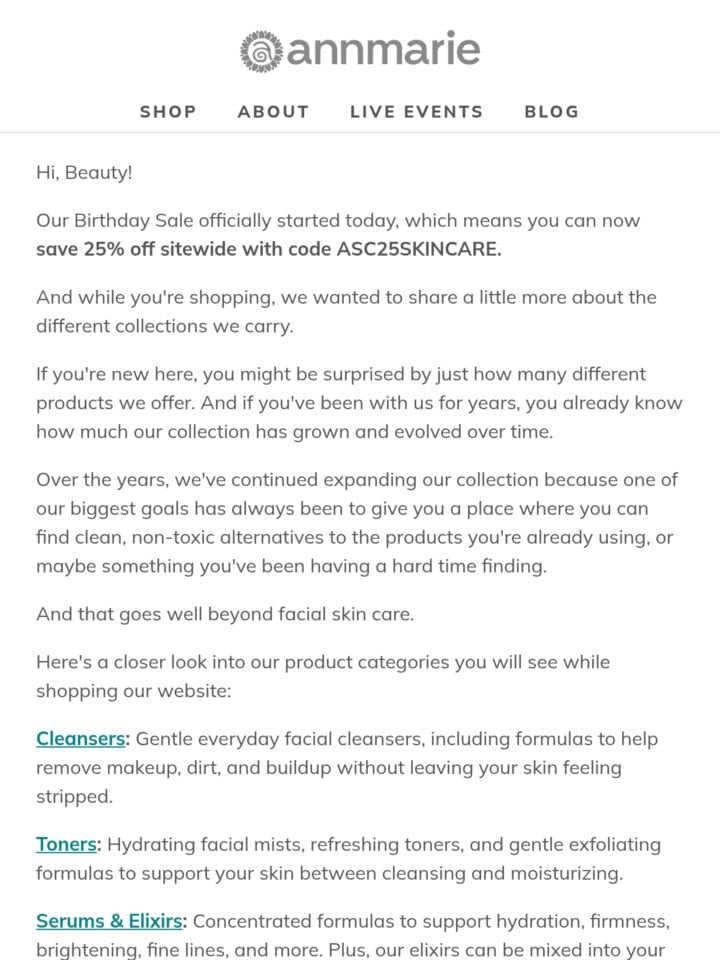Click the 'If you're new here' paragraph
This screenshot has height=960, width=720.
(x=359, y=403)
